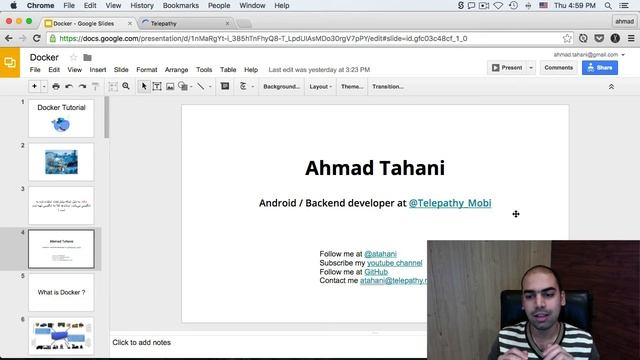This screenshot has height=360, width=640.
Task: Open the Arrange menu
Action: tap(176, 70)
